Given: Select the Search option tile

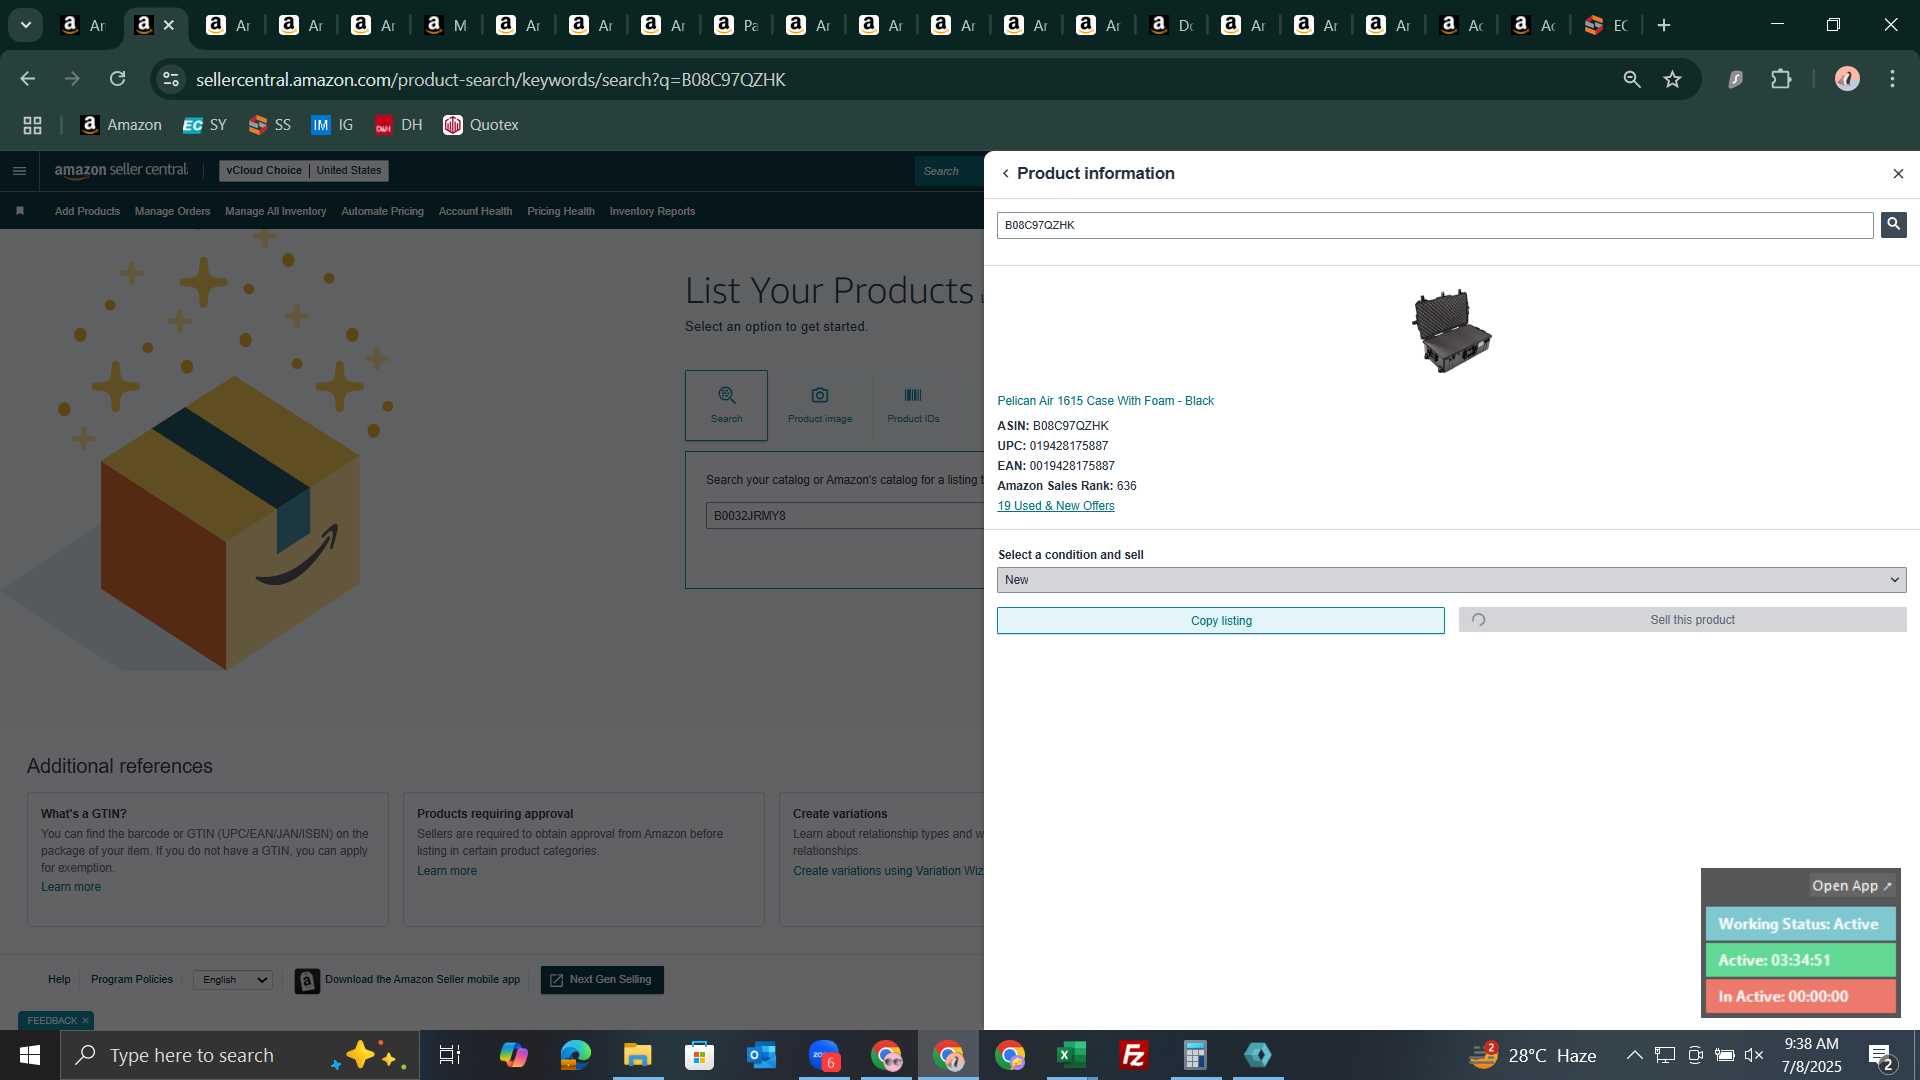Looking at the screenshot, I should [x=726, y=405].
